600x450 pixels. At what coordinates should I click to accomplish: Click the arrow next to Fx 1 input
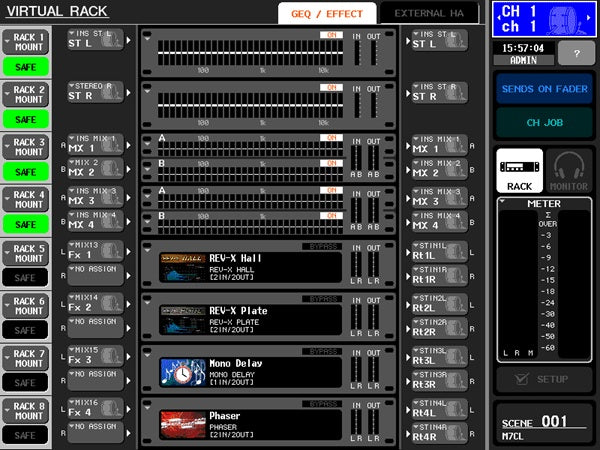point(129,251)
